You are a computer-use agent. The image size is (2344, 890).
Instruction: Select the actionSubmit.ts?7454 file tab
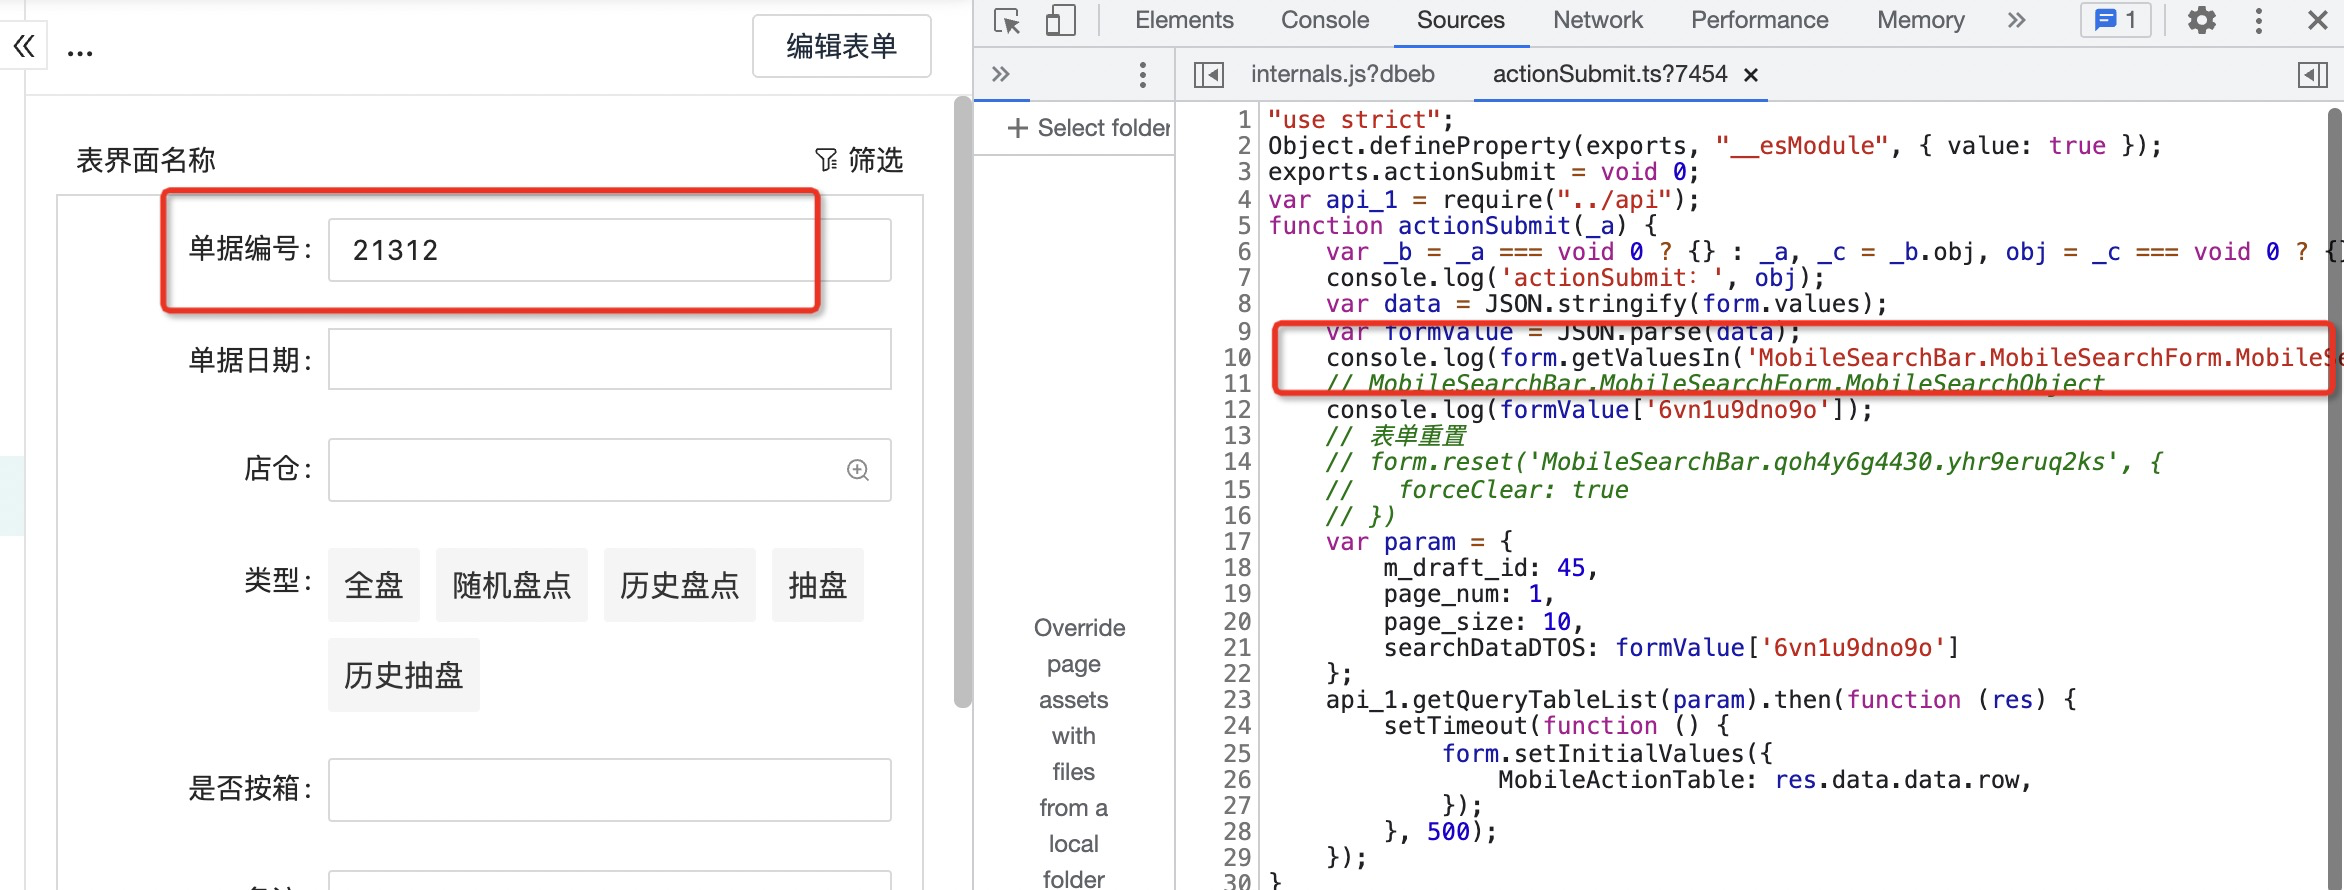point(1609,74)
